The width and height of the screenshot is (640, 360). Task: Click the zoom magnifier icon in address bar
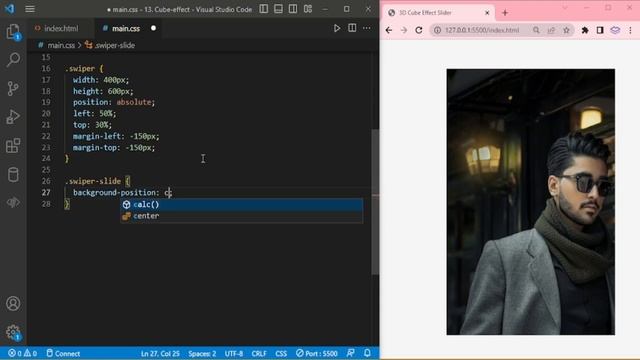click(x=536, y=30)
